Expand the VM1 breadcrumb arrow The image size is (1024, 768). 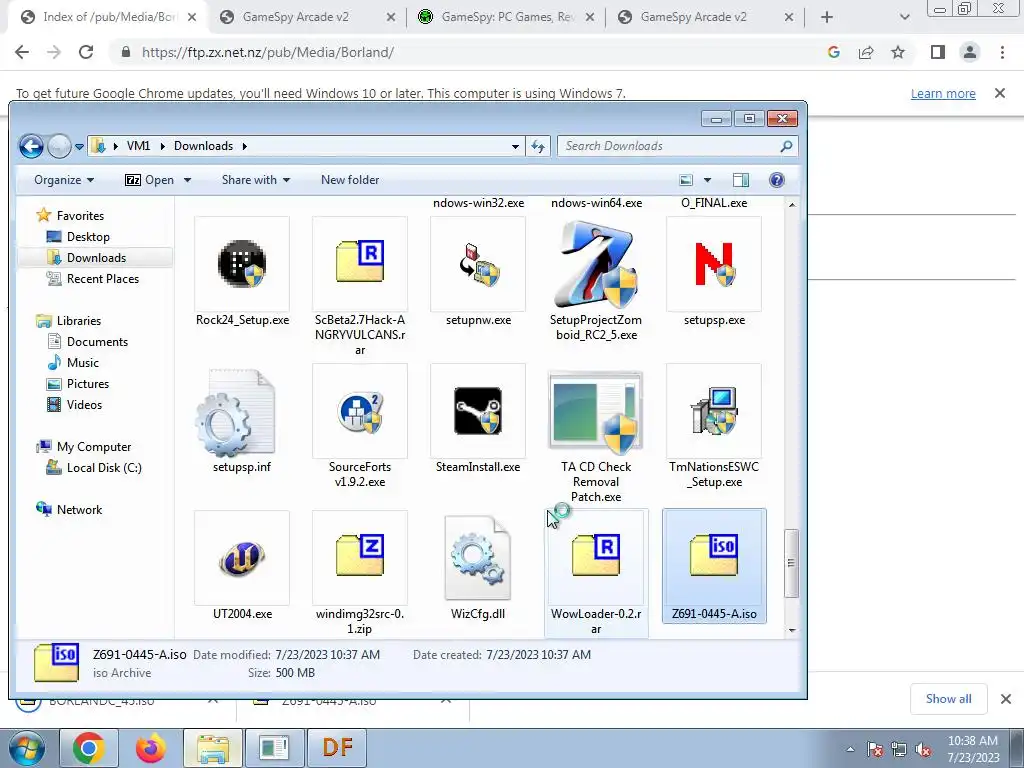pyautogui.click(x=163, y=146)
